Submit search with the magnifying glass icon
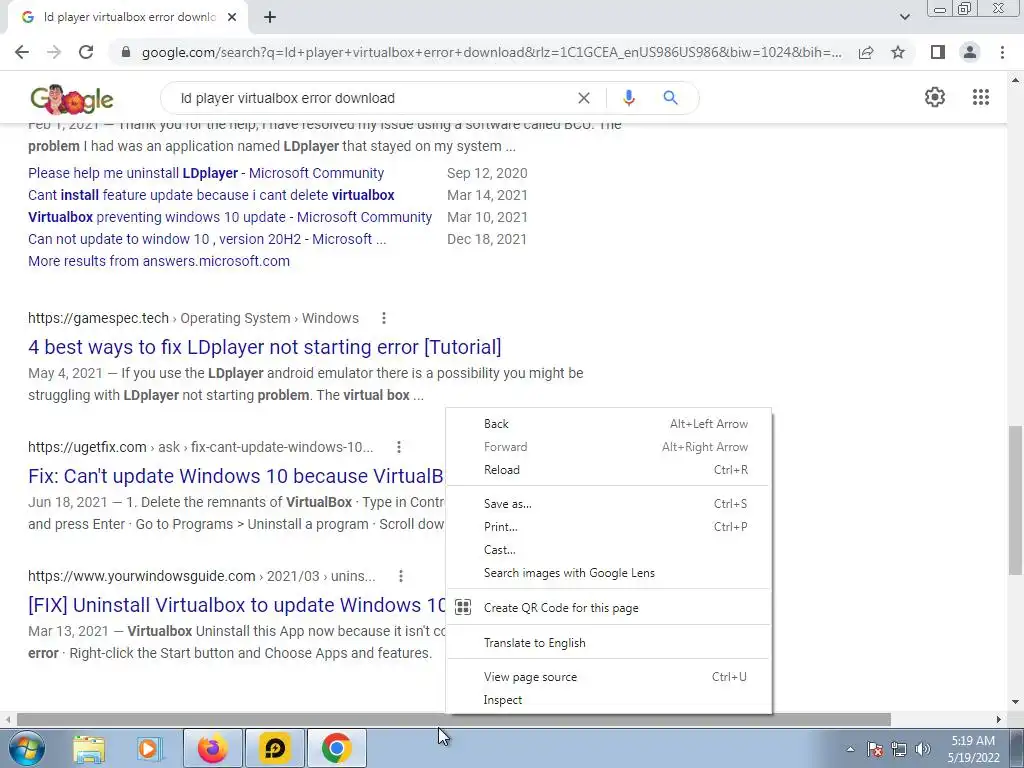 (x=670, y=98)
